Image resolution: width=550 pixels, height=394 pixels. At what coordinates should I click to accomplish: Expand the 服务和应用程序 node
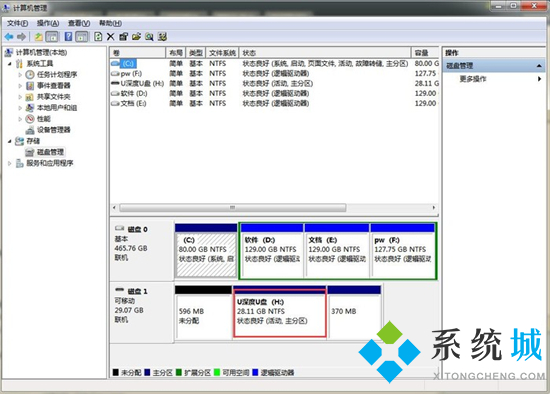10,163
